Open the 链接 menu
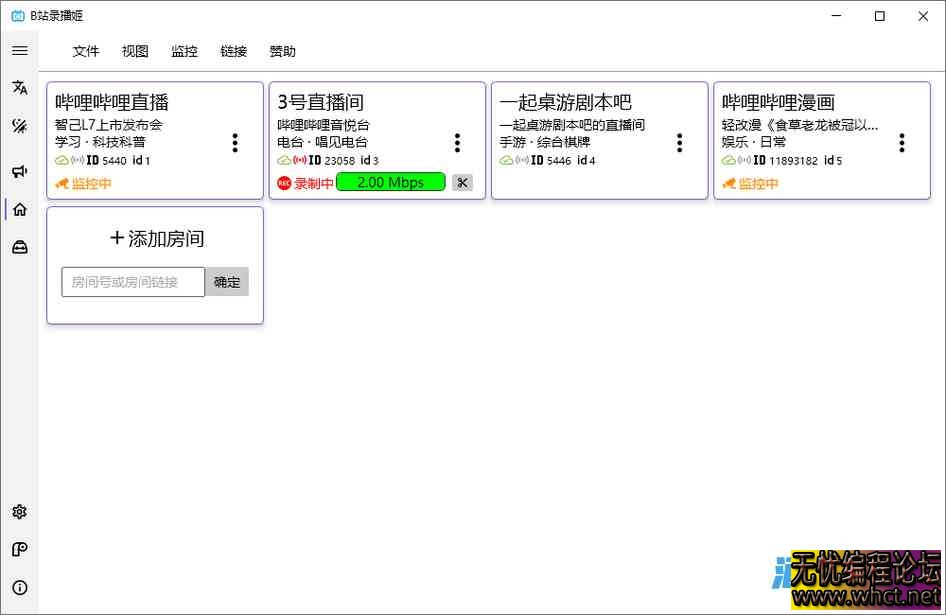This screenshot has width=946, height=615. coord(233,51)
